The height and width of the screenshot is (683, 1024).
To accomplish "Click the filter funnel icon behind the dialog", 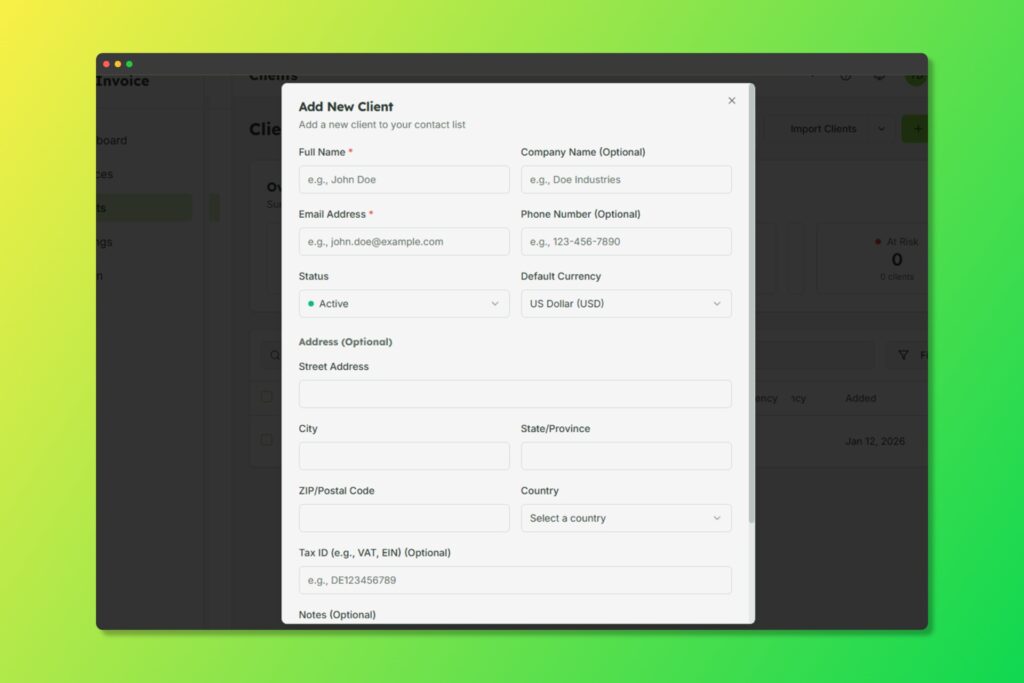I will click(903, 355).
